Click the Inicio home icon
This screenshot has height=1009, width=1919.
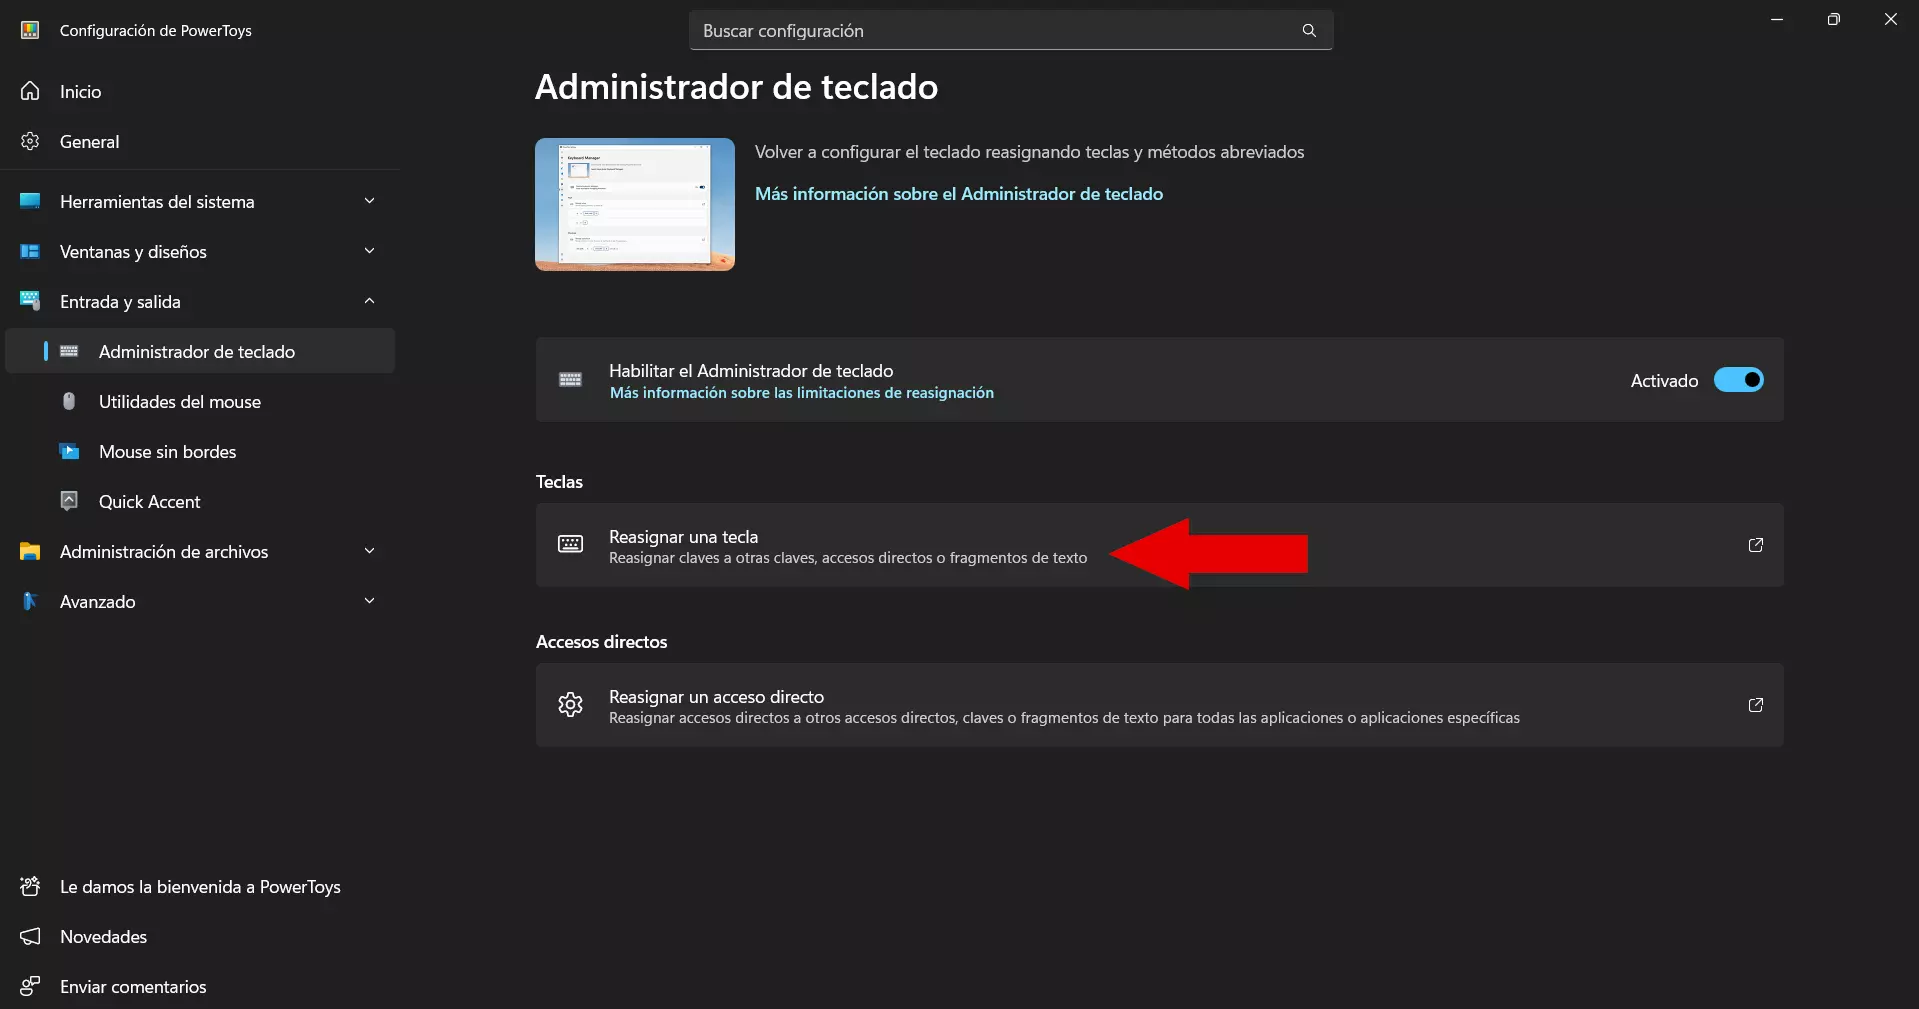click(x=31, y=91)
